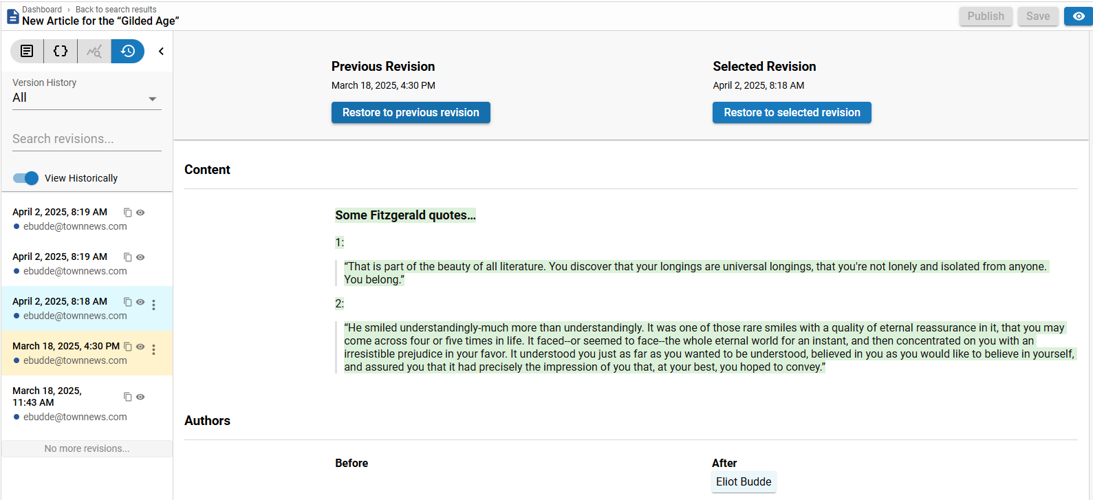
Task: Click Back to search results link
Action: point(116,9)
